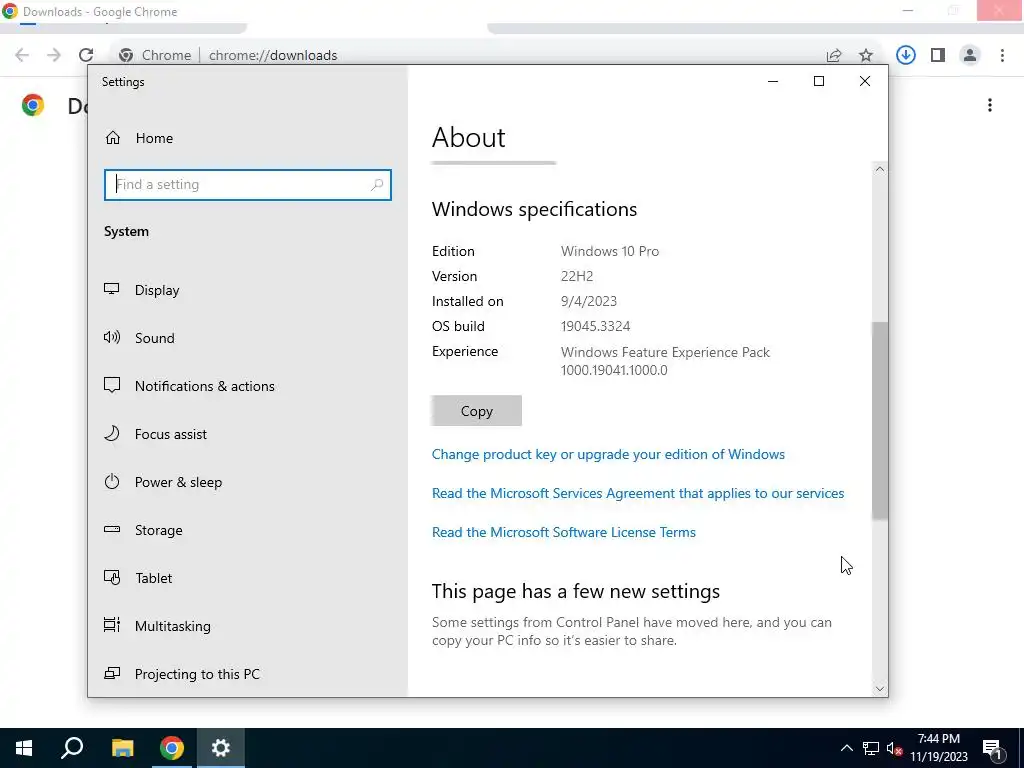1024x768 pixels.
Task: Click the Find a setting search box
Action: tap(248, 185)
